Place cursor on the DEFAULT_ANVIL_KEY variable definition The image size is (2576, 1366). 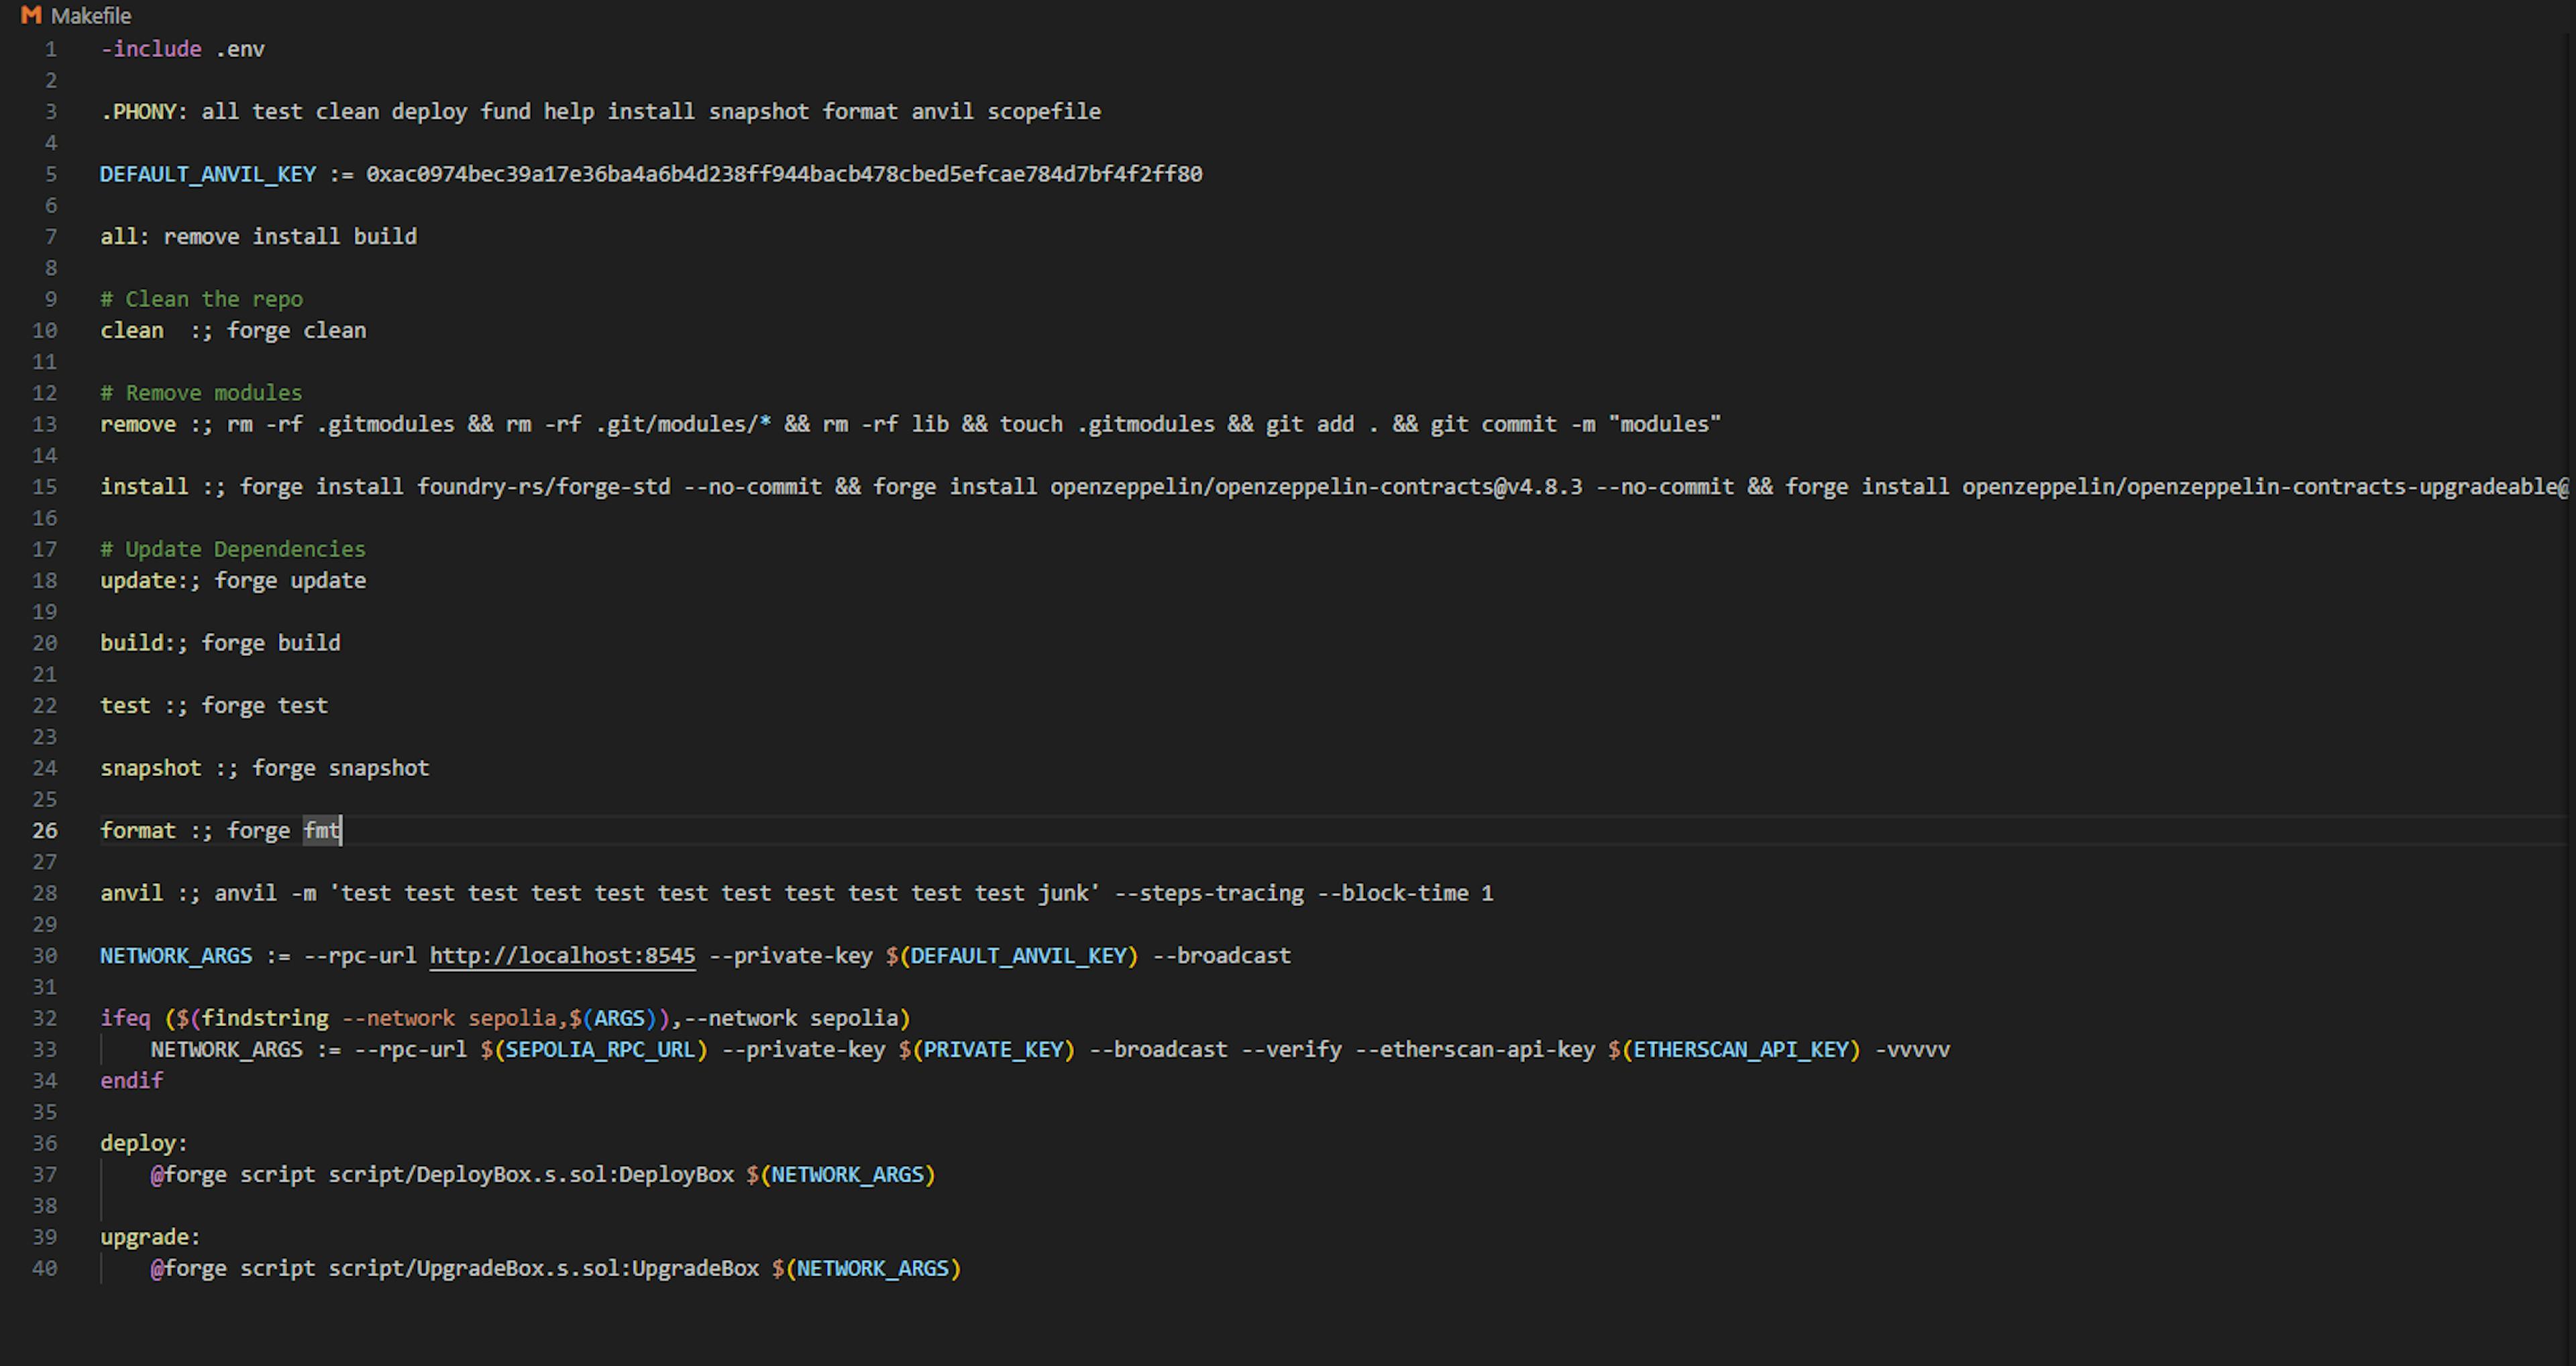[x=208, y=174]
